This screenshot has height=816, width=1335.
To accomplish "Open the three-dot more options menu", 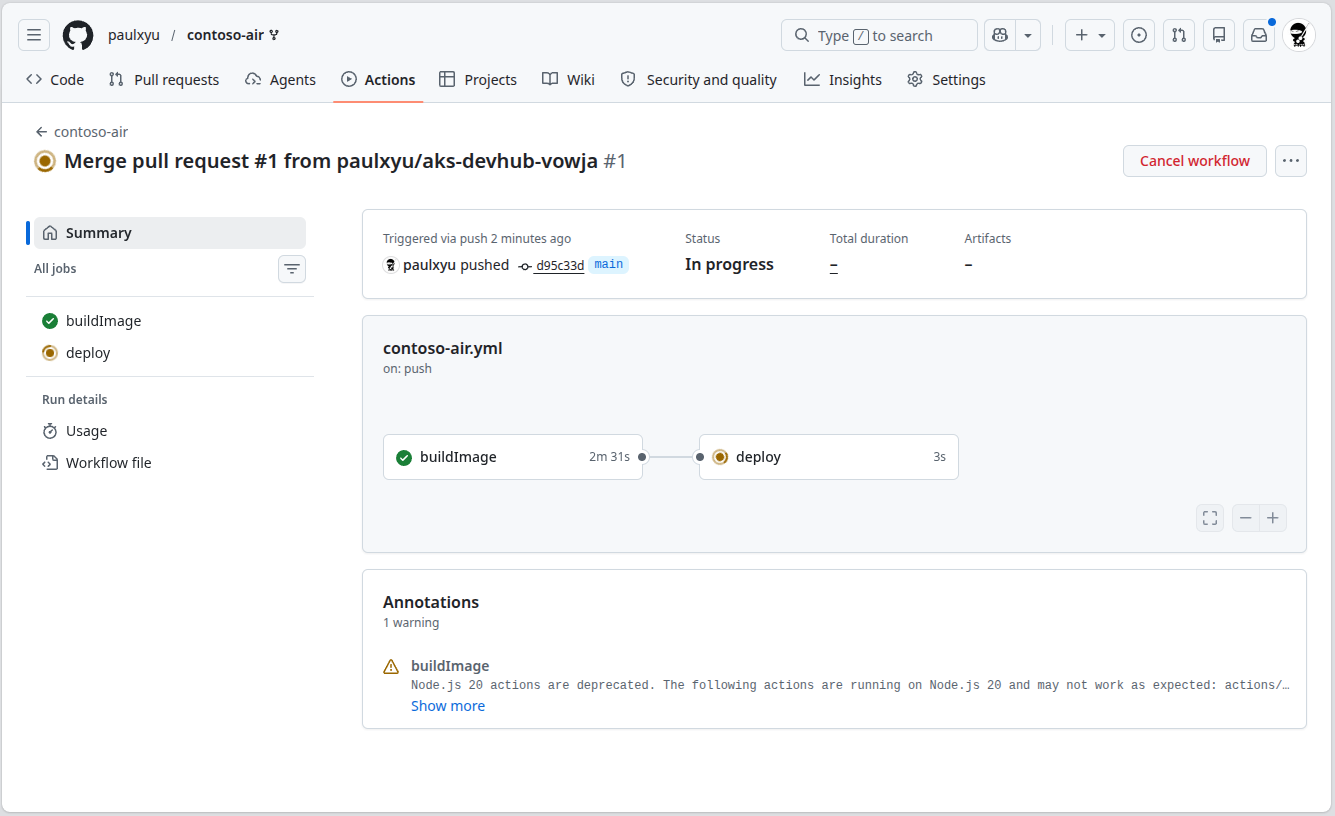I will tap(1291, 161).
